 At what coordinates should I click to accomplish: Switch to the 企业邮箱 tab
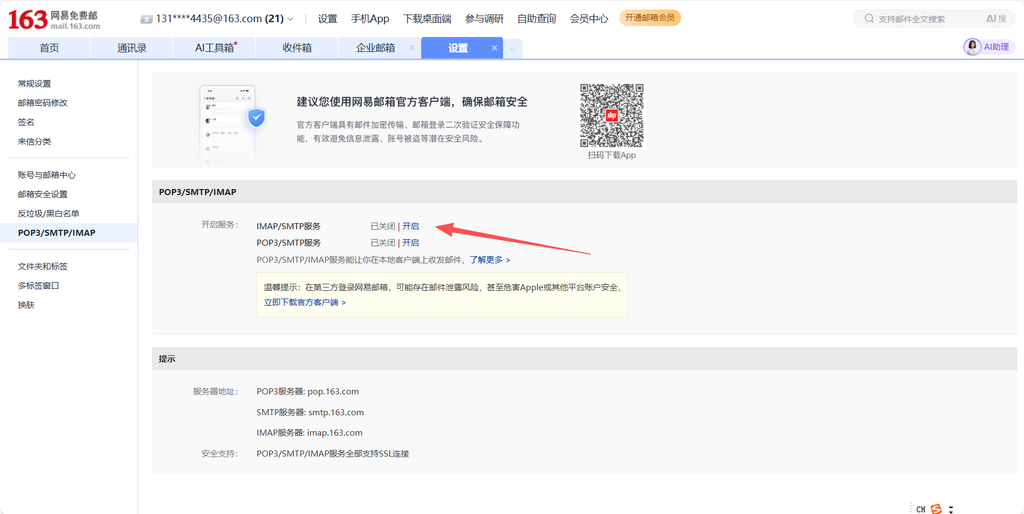pos(375,48)
